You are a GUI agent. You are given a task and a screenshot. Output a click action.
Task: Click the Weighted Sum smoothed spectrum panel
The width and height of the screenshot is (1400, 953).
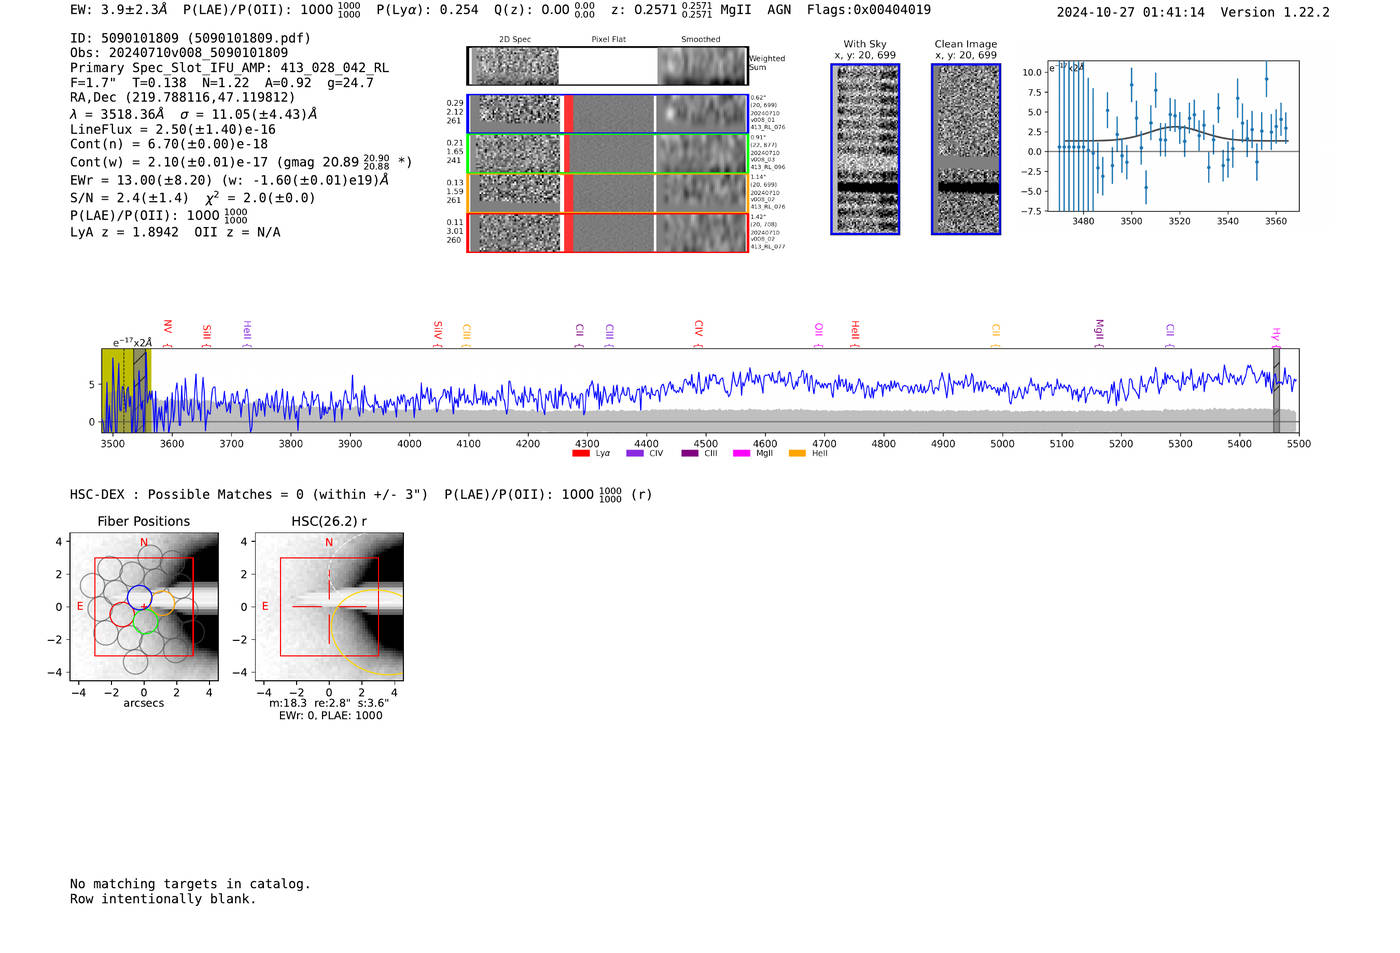click(x=702, y=66)
